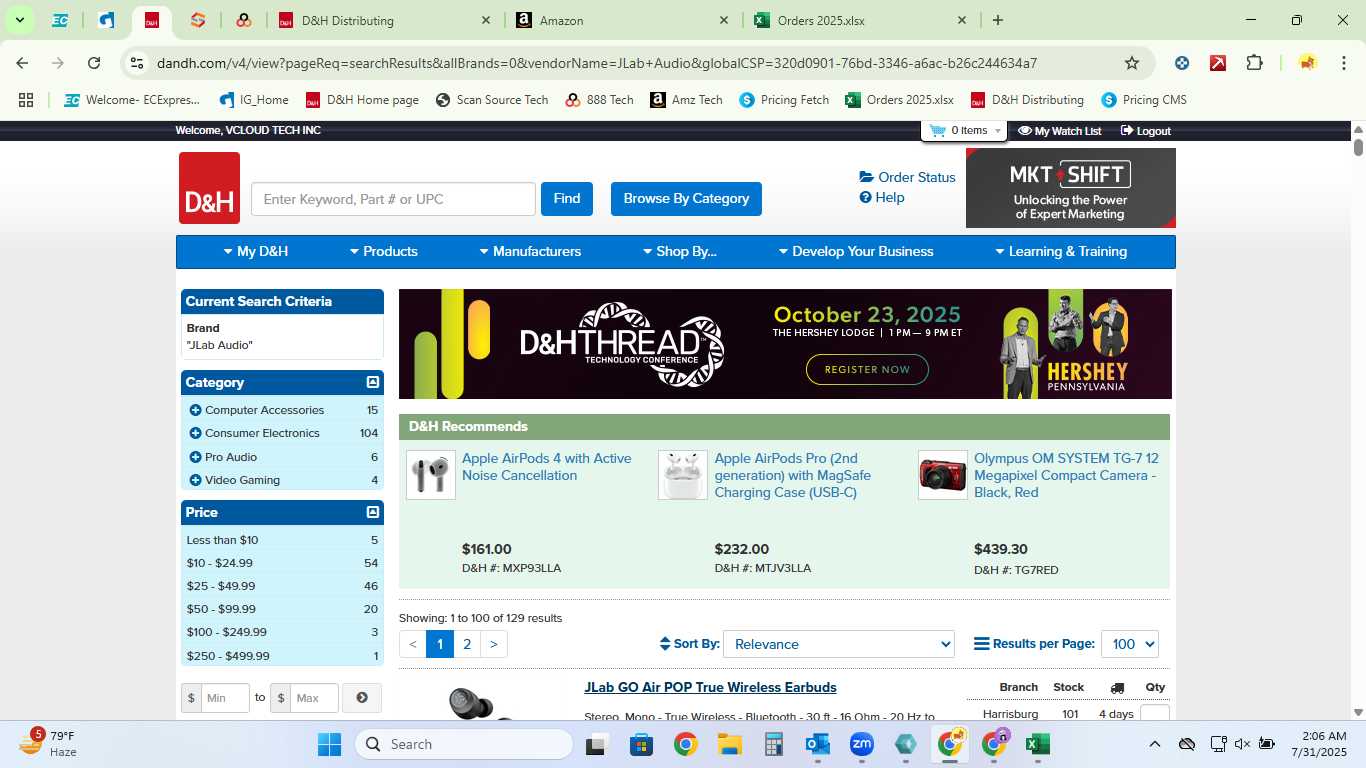Image resolution: width=1366 pixels, height=768 pixels.
Task: Click the keyword search input field
Action: [x=393, y=199]
